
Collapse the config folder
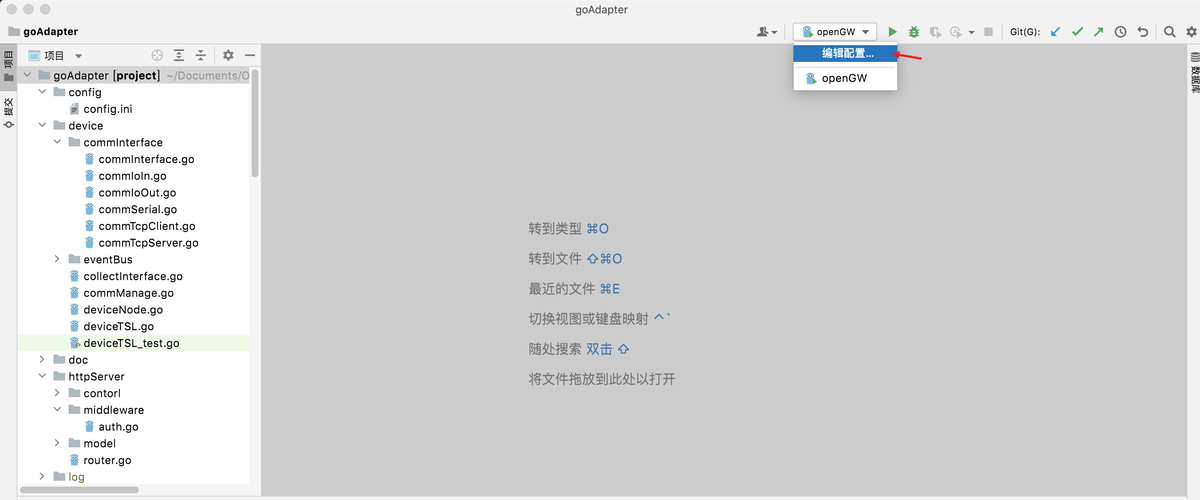[x=42, y=92]
